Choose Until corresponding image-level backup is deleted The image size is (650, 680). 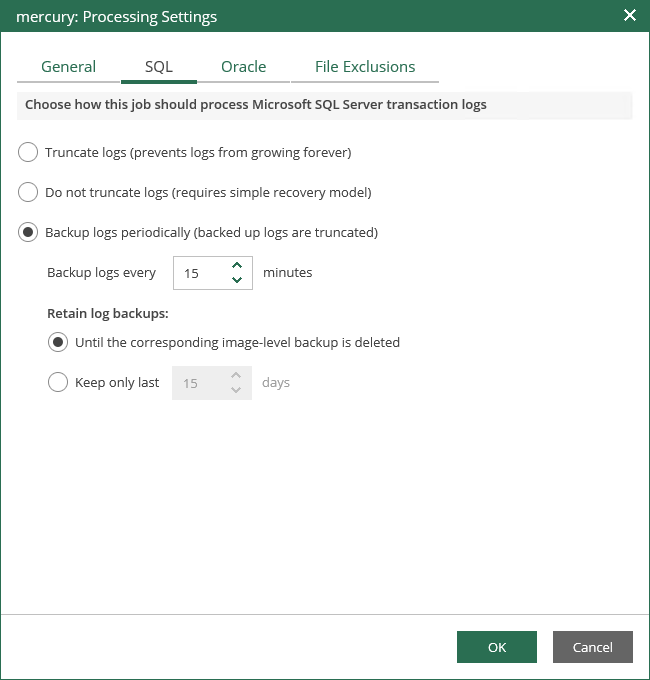58,342
